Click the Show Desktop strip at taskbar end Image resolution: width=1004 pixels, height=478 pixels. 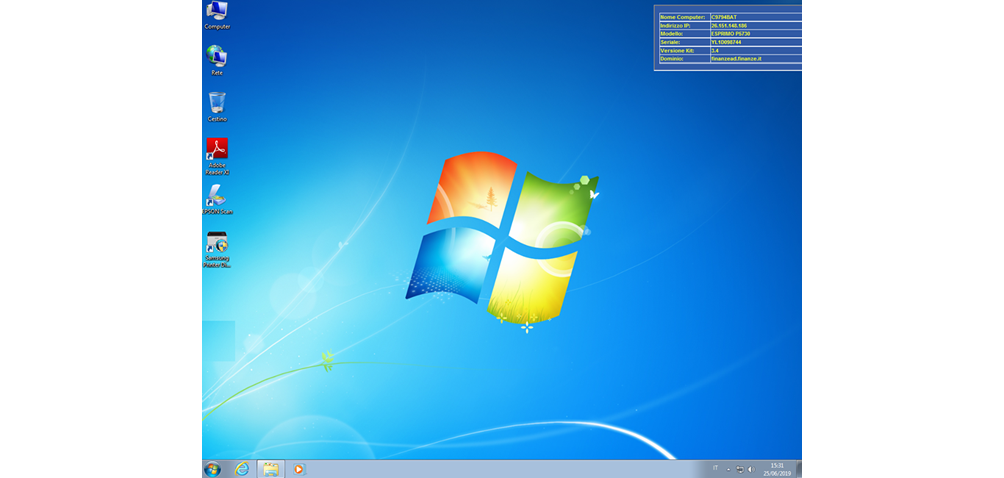click(x=798, y=469)
